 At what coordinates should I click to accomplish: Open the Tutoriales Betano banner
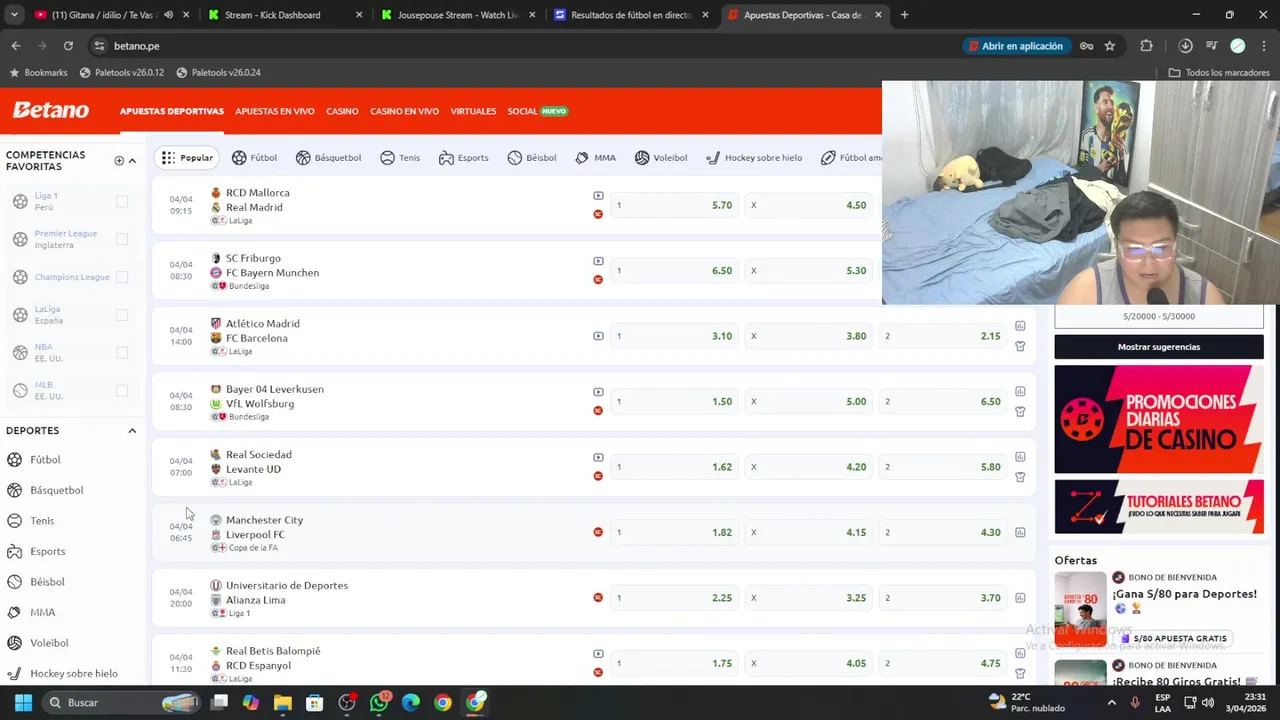pyautogui.click(x=1159, y=507)
